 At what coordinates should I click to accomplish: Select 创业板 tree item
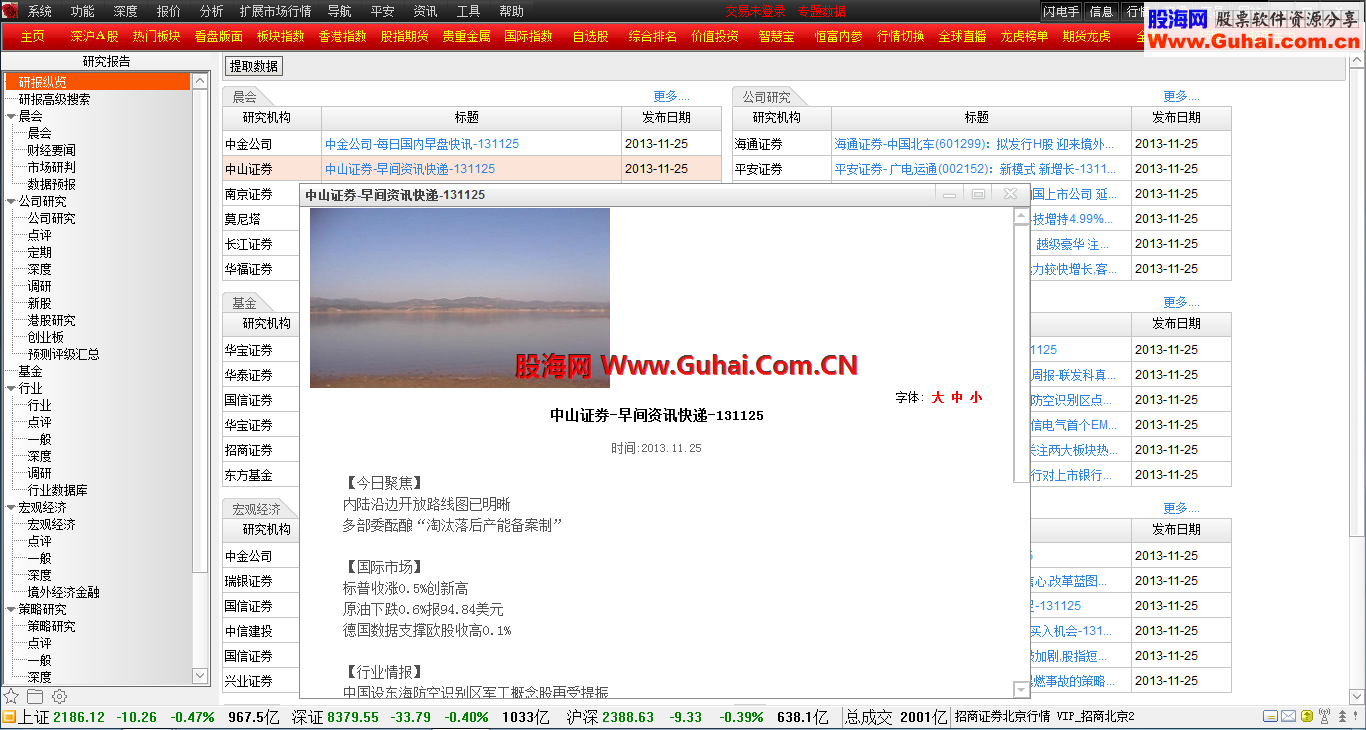pyautogui.click(x=45, y=337)
